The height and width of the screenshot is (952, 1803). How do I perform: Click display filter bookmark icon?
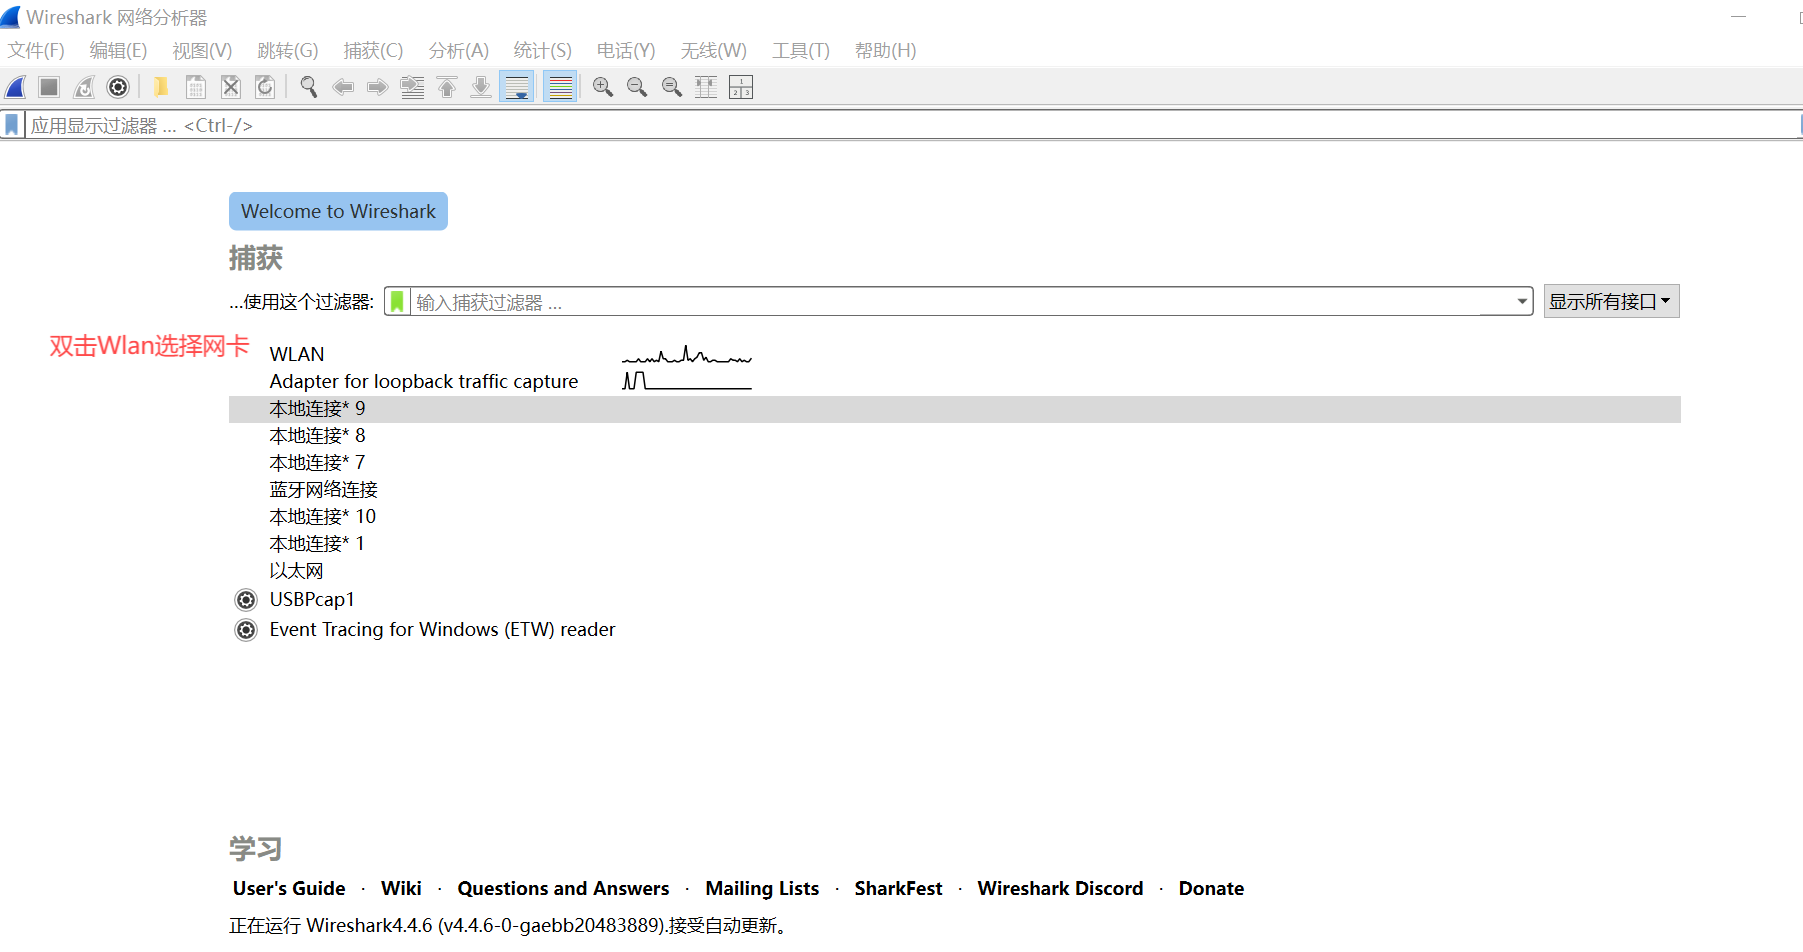pyautogui.click(x=12, y=125)
